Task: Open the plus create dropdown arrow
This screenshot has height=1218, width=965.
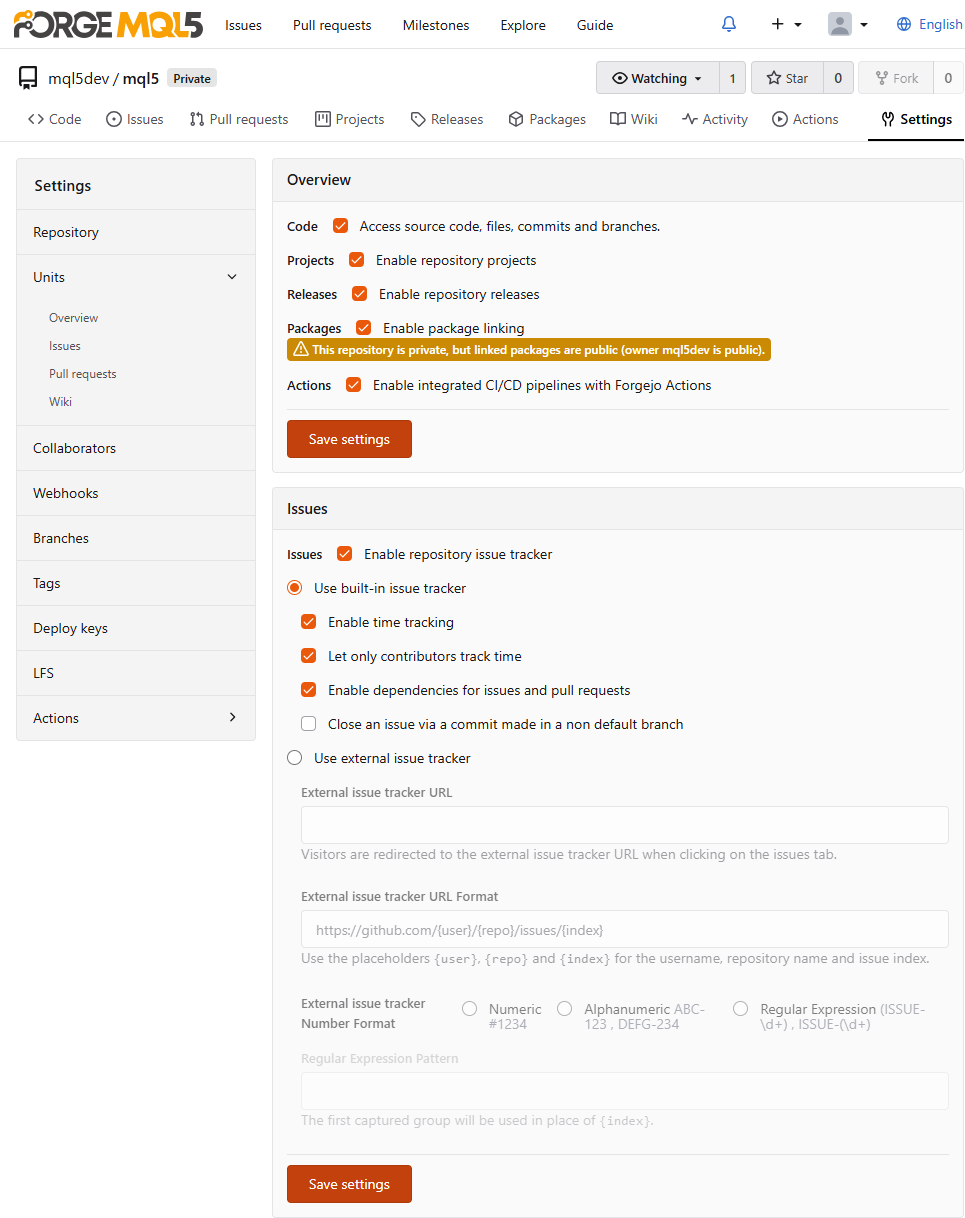Action: 798,25
